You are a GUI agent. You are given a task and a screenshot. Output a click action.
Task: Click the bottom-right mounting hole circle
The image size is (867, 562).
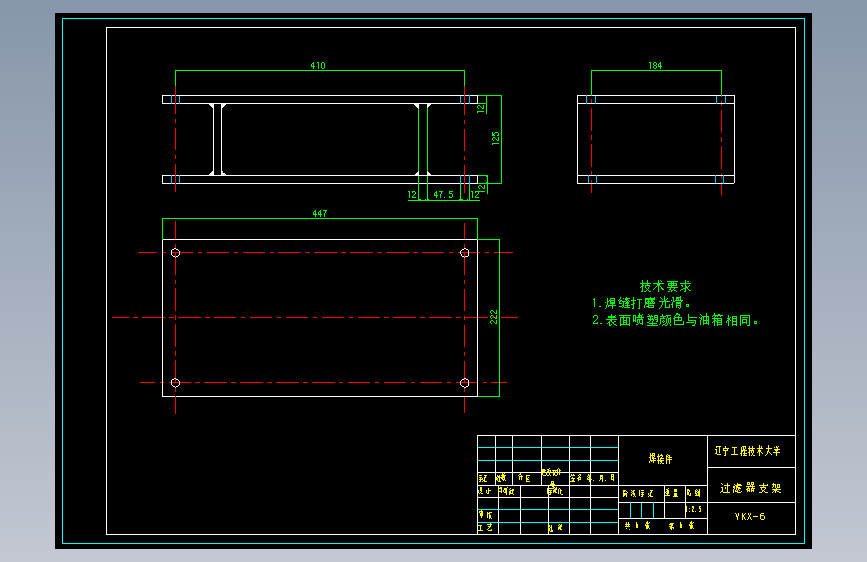click(464, 383)
